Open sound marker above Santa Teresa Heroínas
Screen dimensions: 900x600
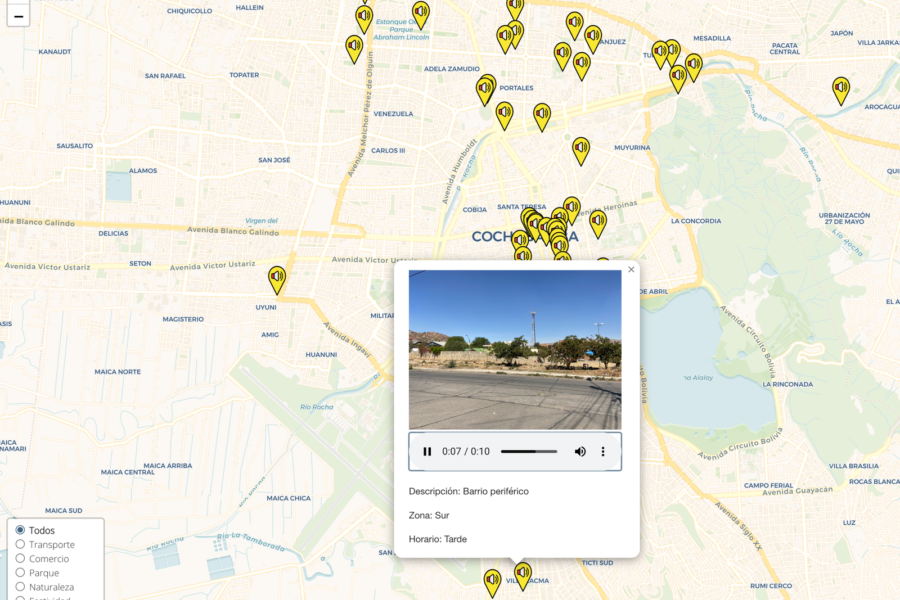[x=572, y=210]
